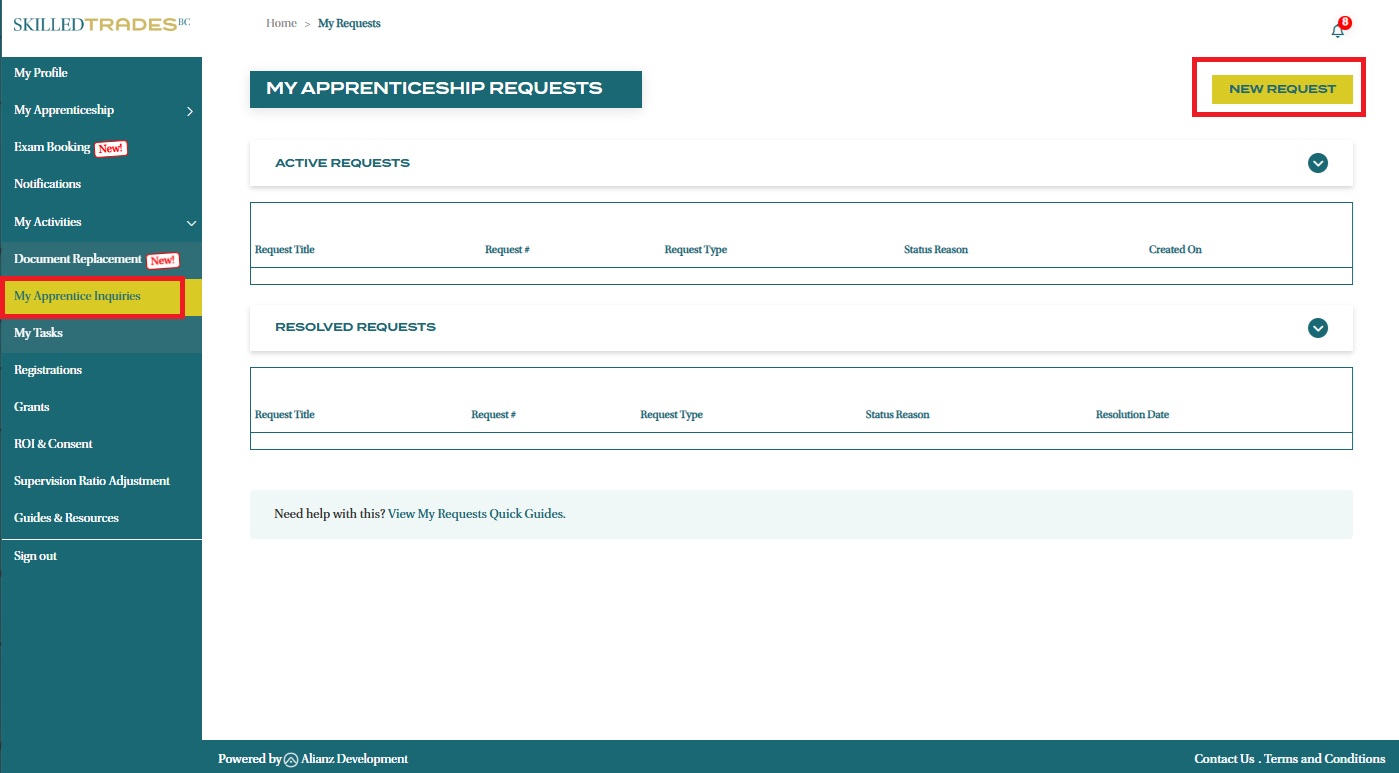This screenshot has width=1399, height=773.
Task: Click Sign out in sidebar
Action: tap(35, 556)
